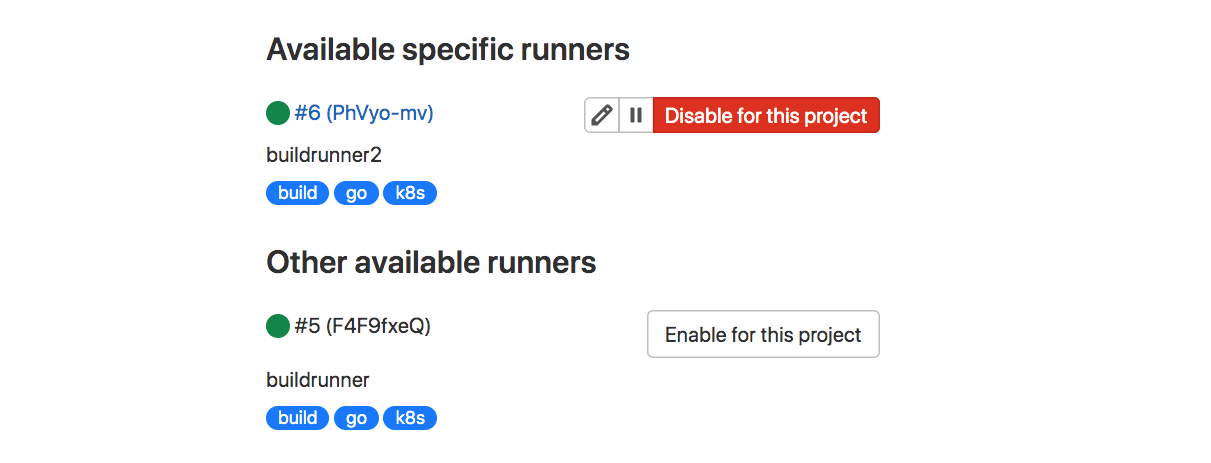Click the Available specific runners heading
The image size is (1211, 463).
pyautogui.click(x=448, y=49)
